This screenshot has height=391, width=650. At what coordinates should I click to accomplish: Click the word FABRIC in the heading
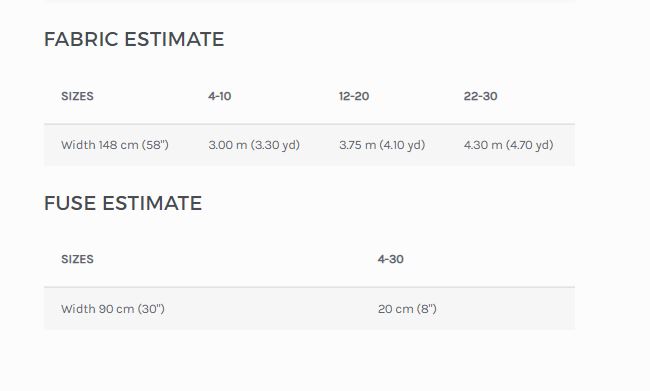pyautogui.click(x=81, y=39)
